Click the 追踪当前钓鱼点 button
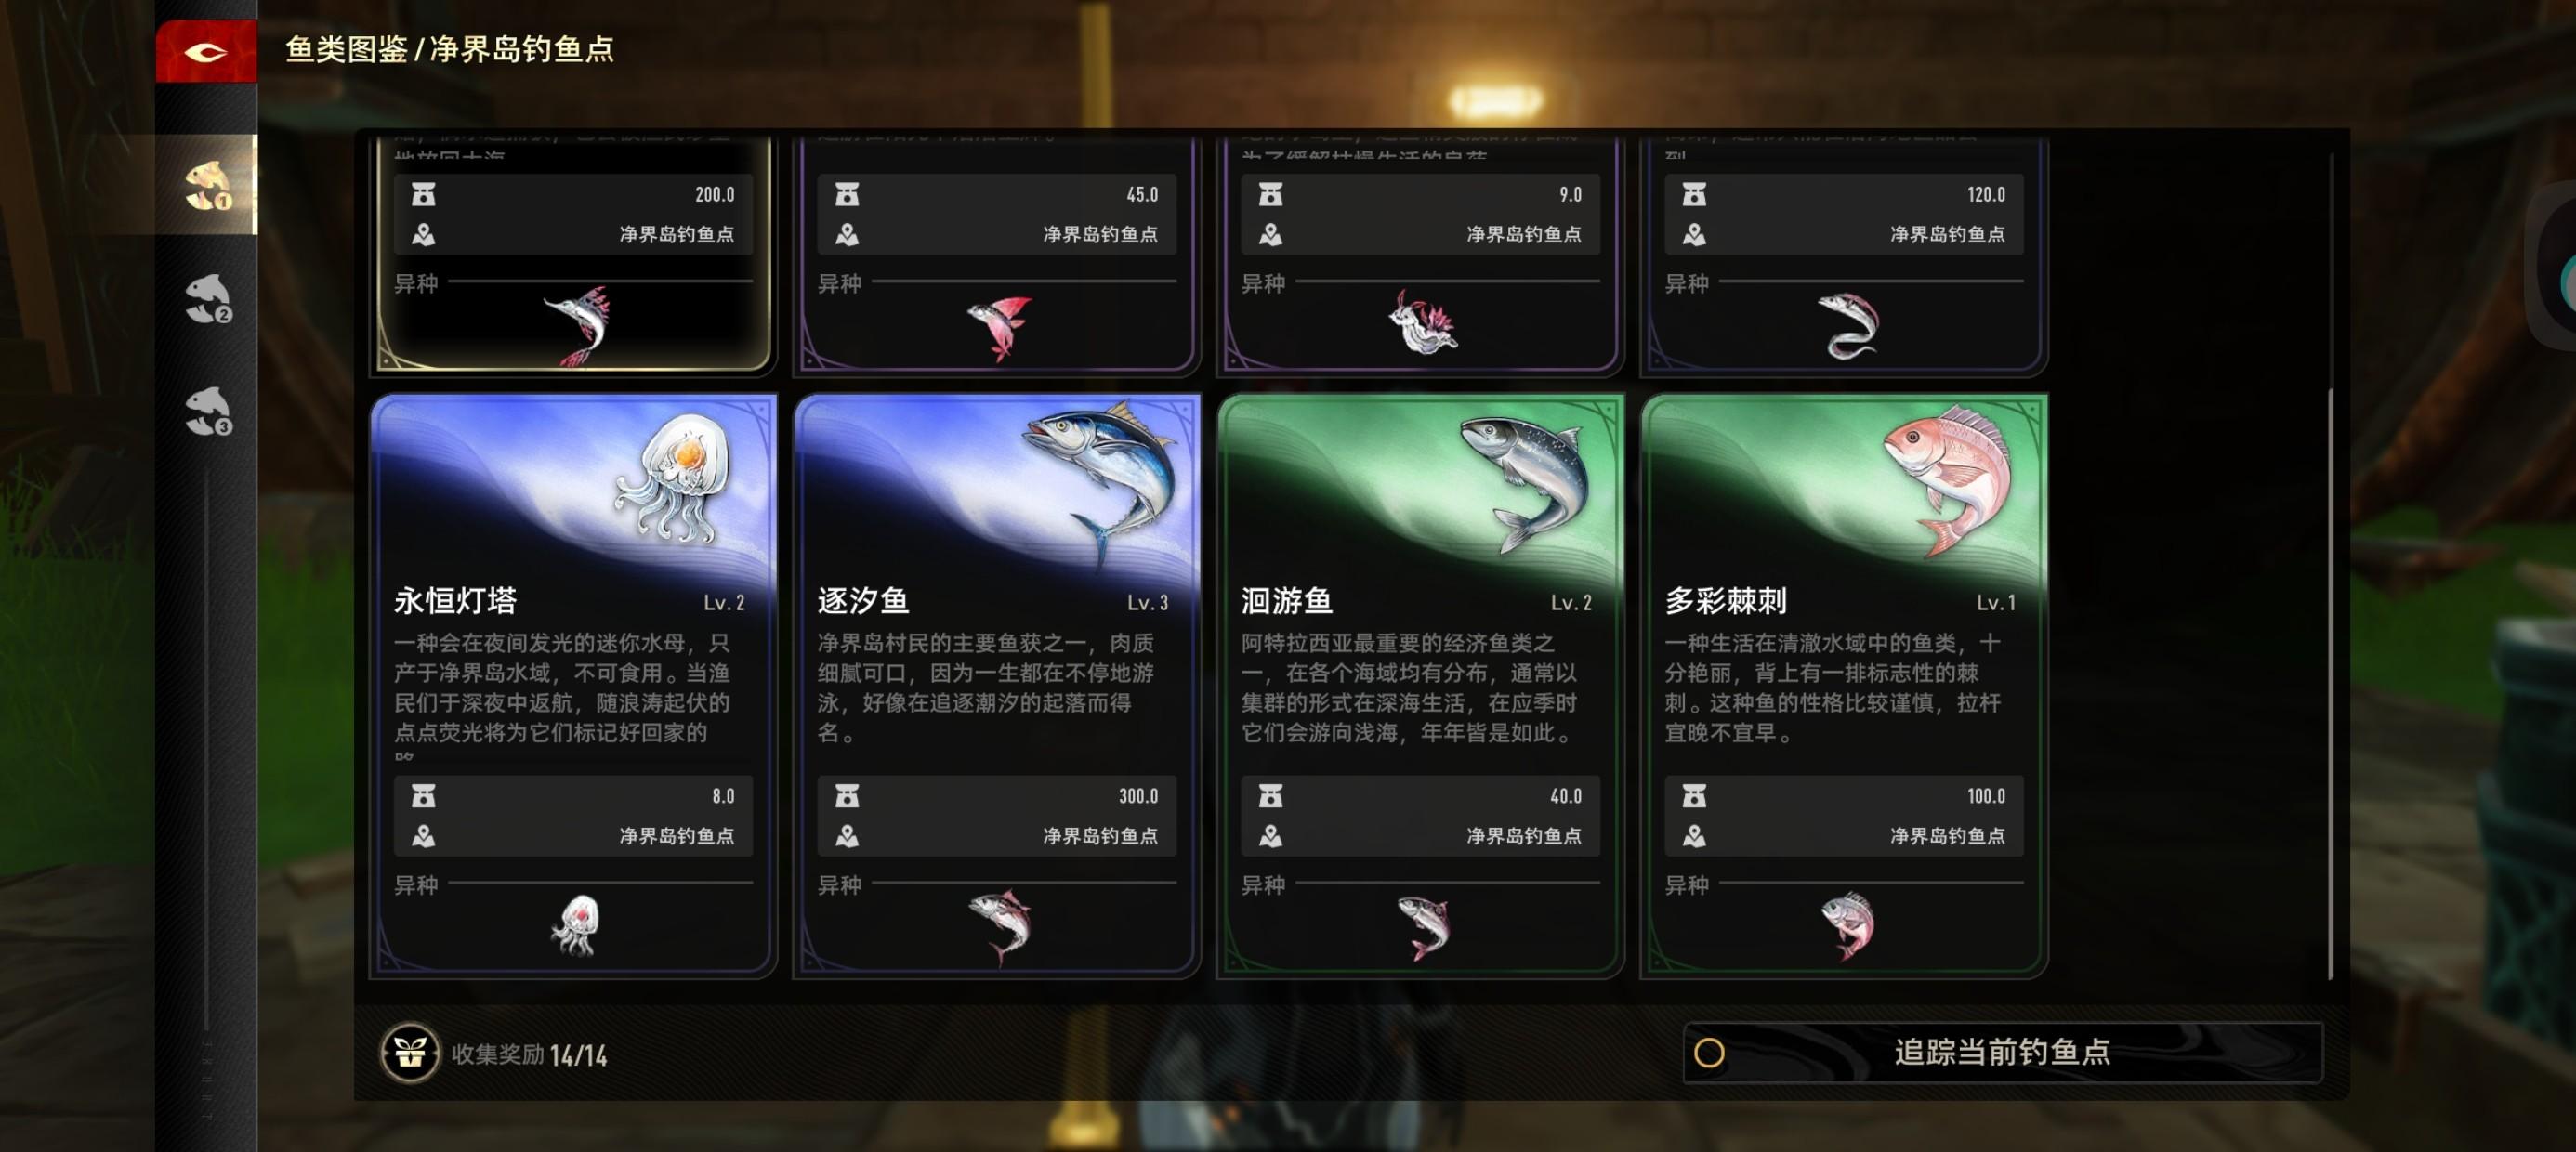 tap(2002, 1053)
